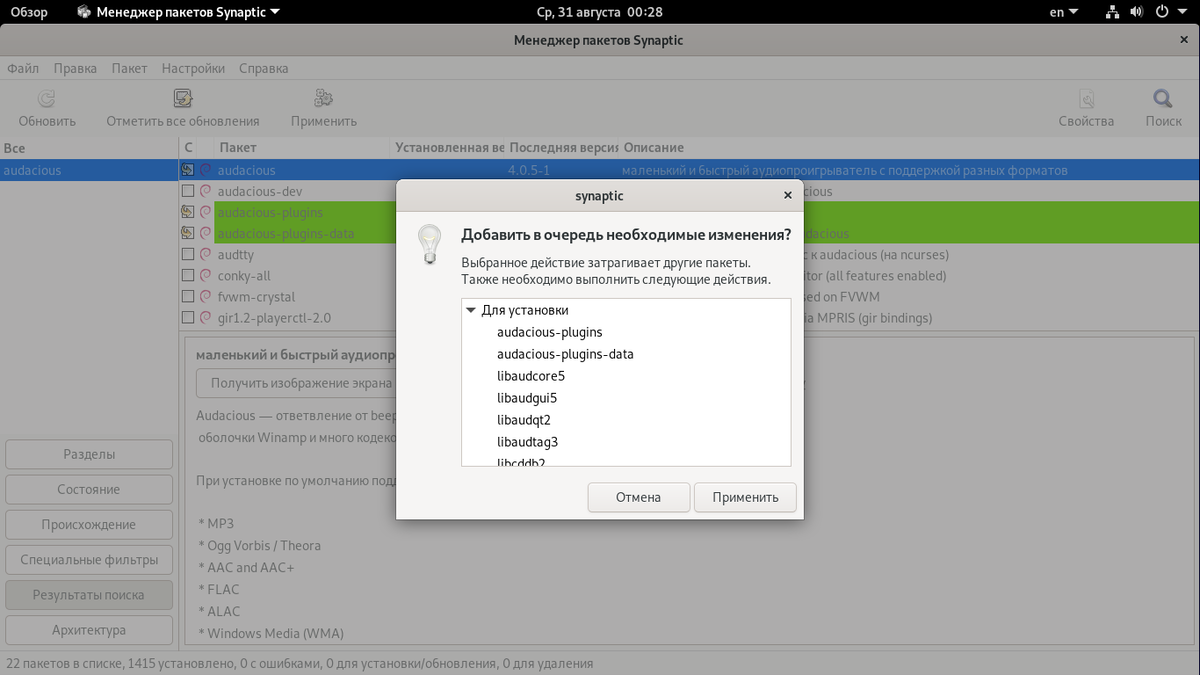
Task: Collapse the 'Для установки' tree in the dialog
Action: 471,311
